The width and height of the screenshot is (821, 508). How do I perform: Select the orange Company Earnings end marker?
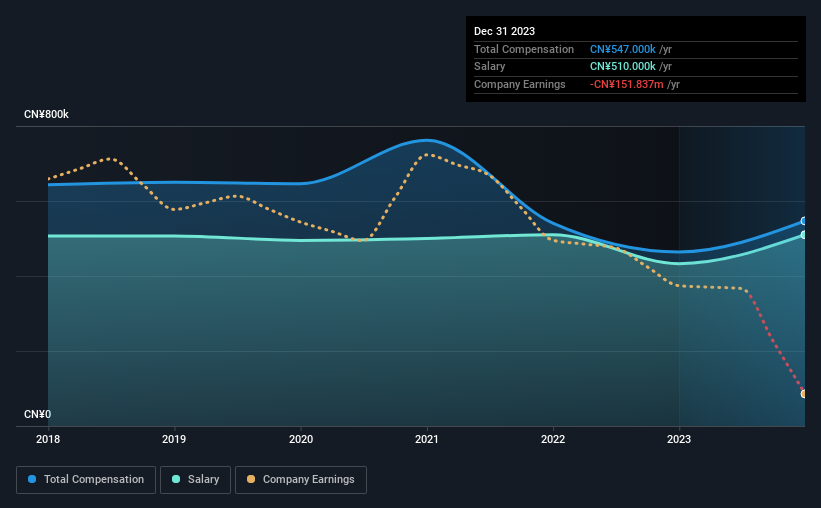pos(804,394)
